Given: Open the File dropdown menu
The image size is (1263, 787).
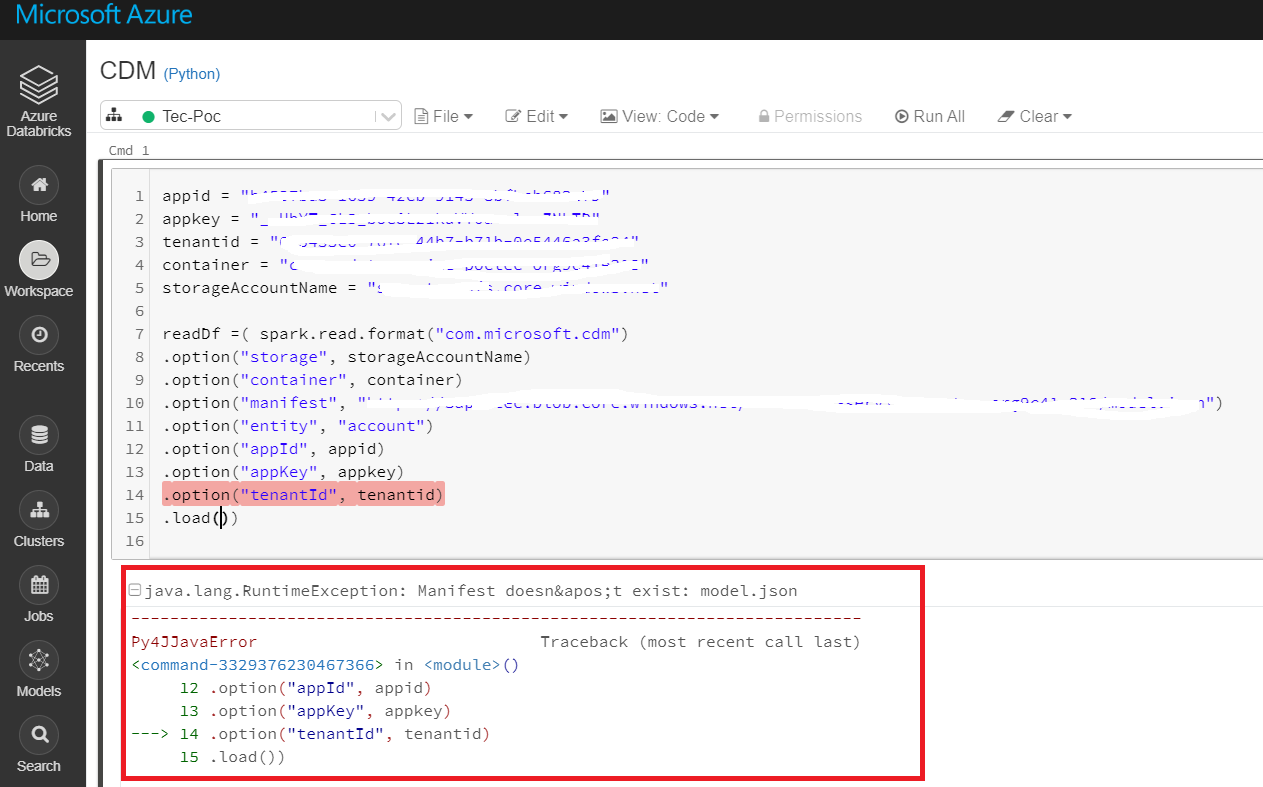Looking at the screenshot, I should click(x=443, y=116).
